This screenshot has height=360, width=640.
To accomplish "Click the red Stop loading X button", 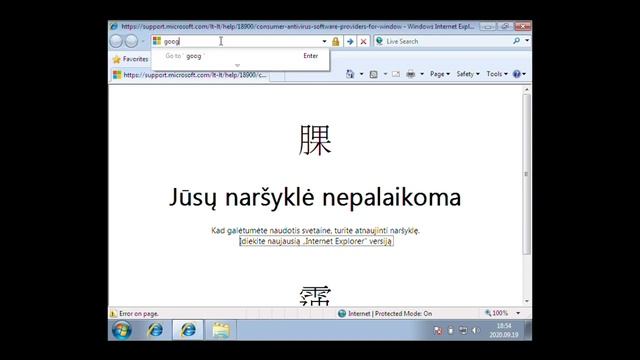I will [x=363, y=41].
